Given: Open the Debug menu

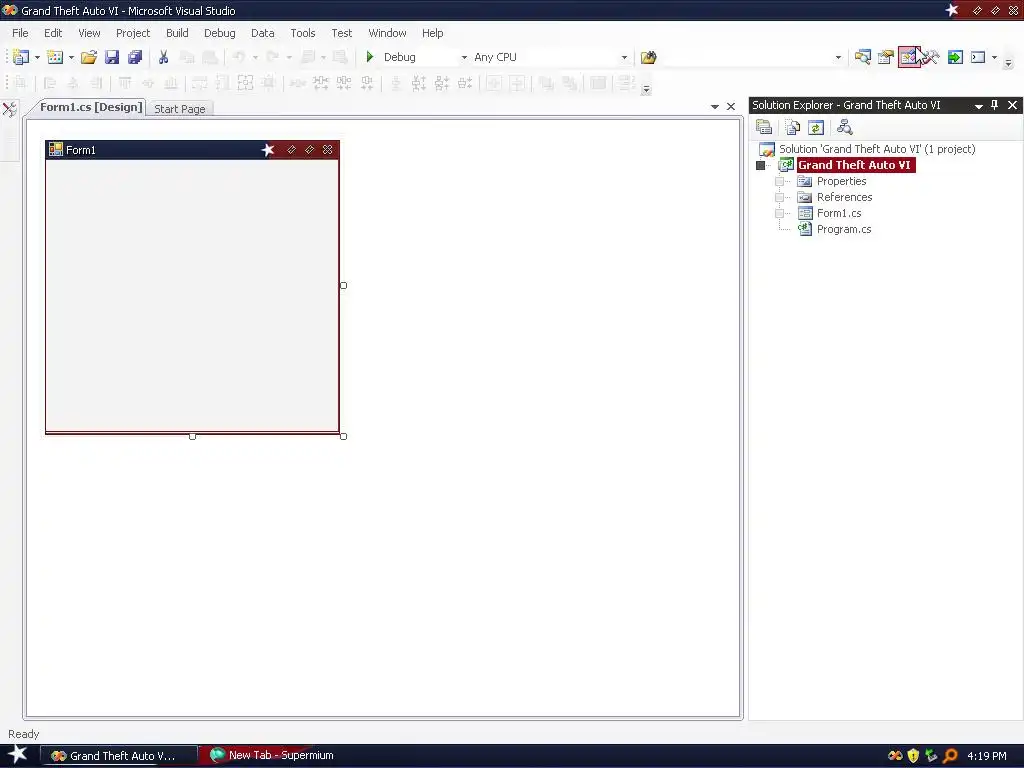Looking at the screenshot, I should 219,33.
